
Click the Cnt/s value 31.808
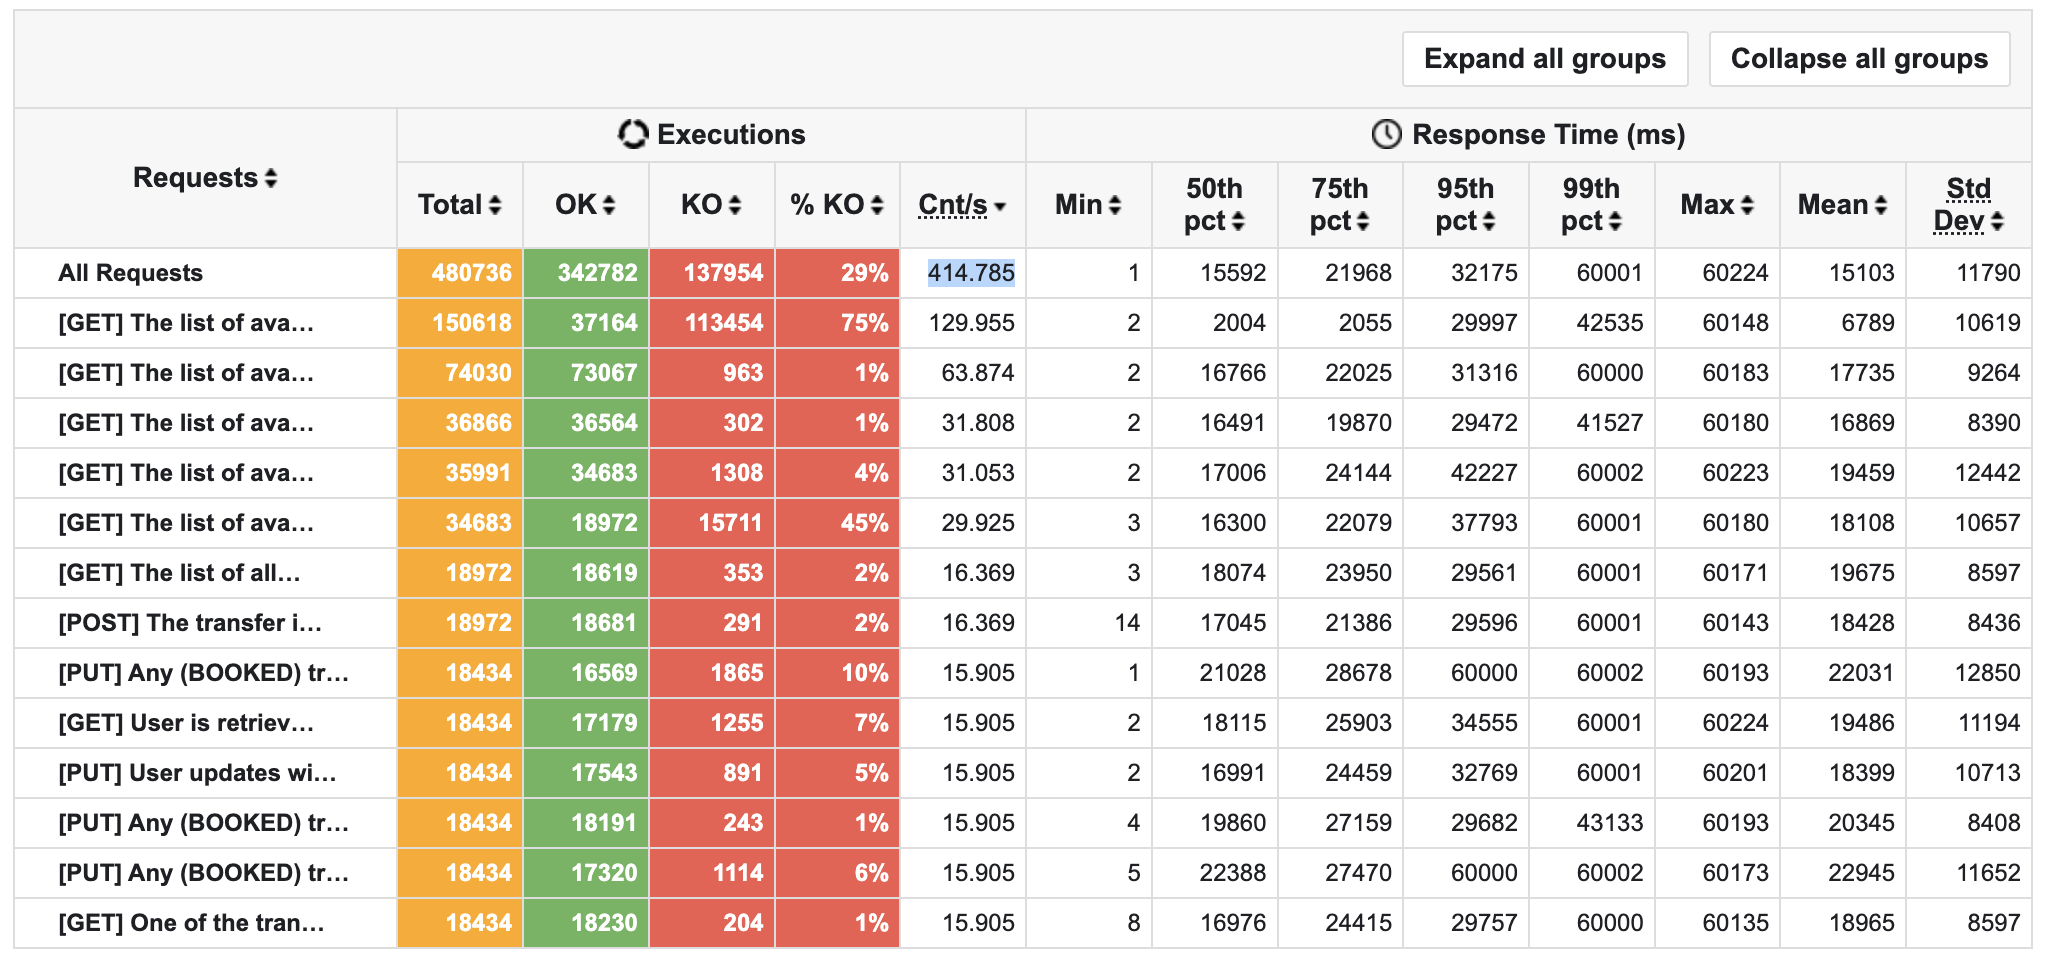[x=978, y=423]
